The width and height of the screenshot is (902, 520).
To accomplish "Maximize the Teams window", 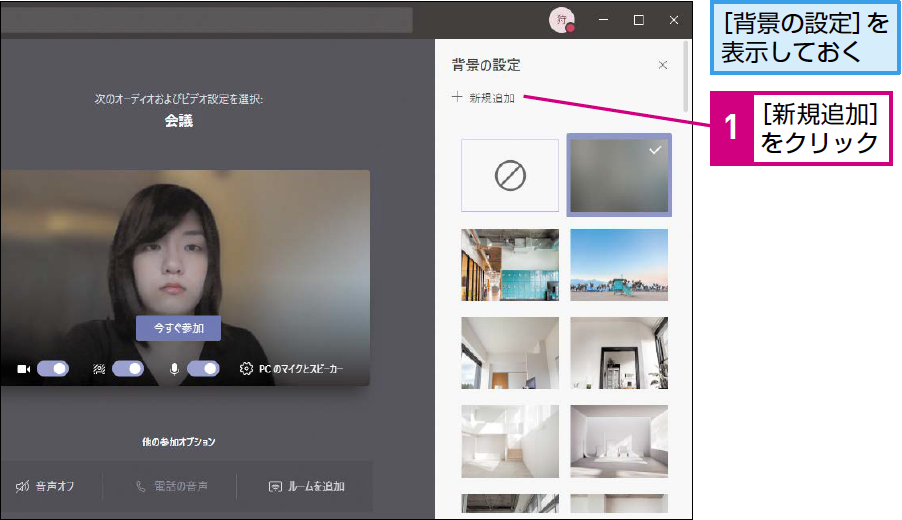I will pyautogui.click(x=639, y=20).
